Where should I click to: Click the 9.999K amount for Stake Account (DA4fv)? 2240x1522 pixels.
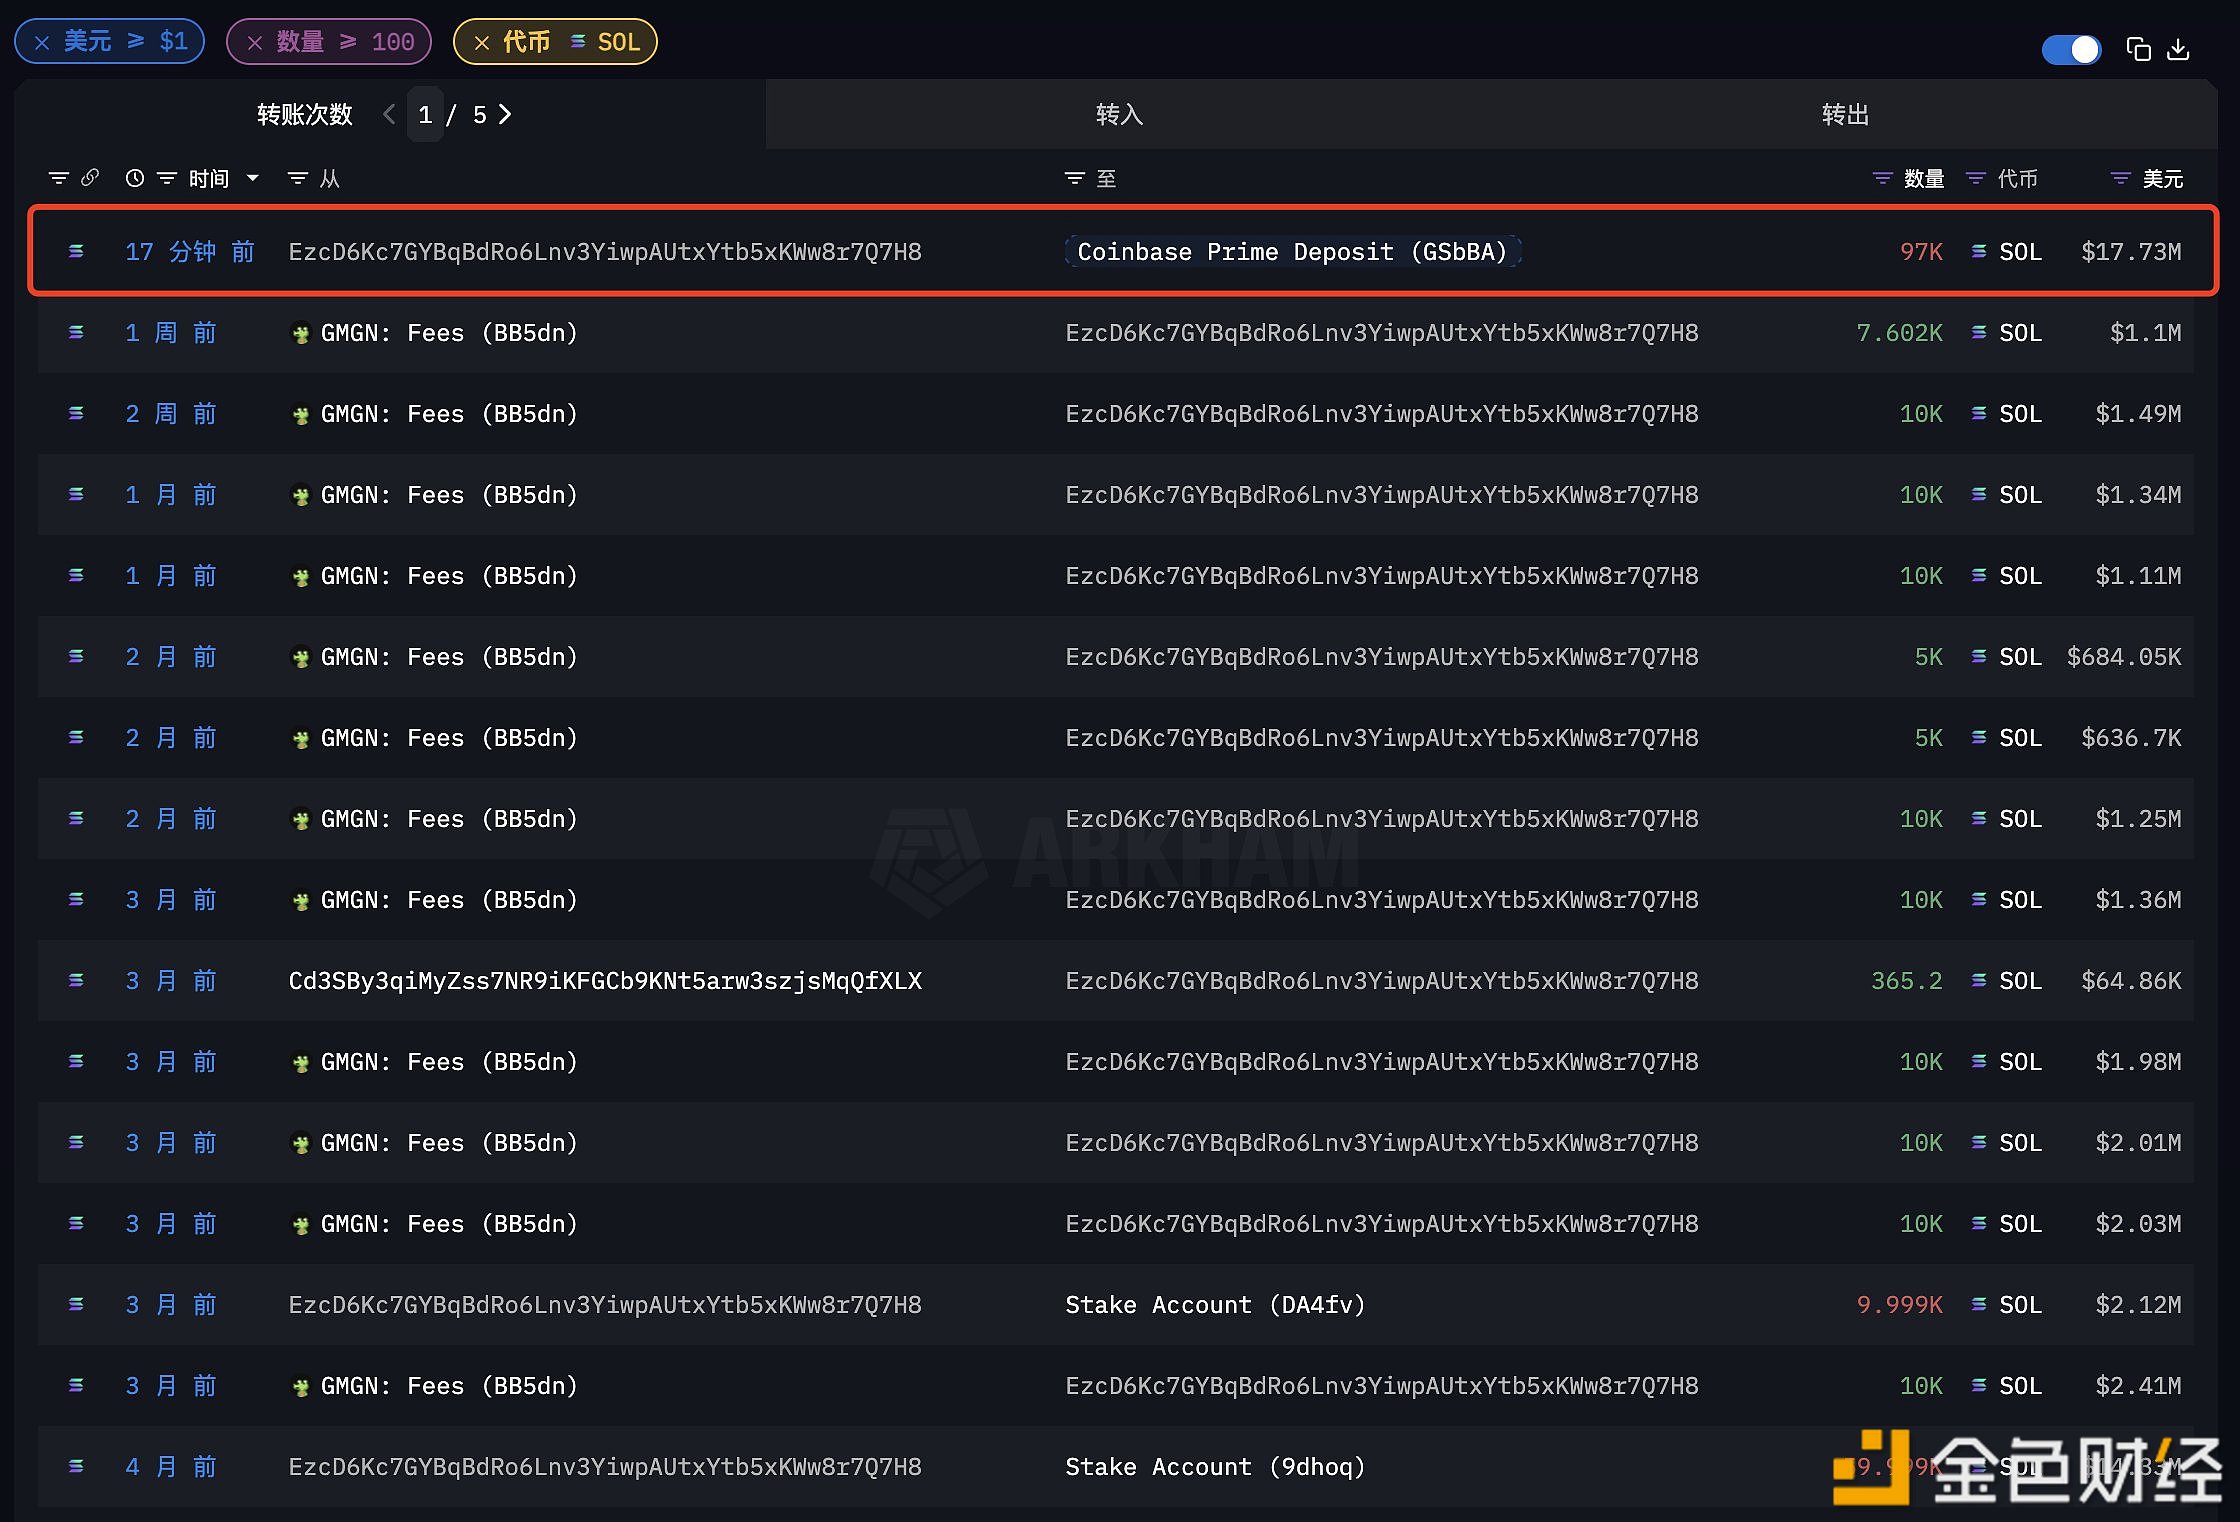1899,1305
